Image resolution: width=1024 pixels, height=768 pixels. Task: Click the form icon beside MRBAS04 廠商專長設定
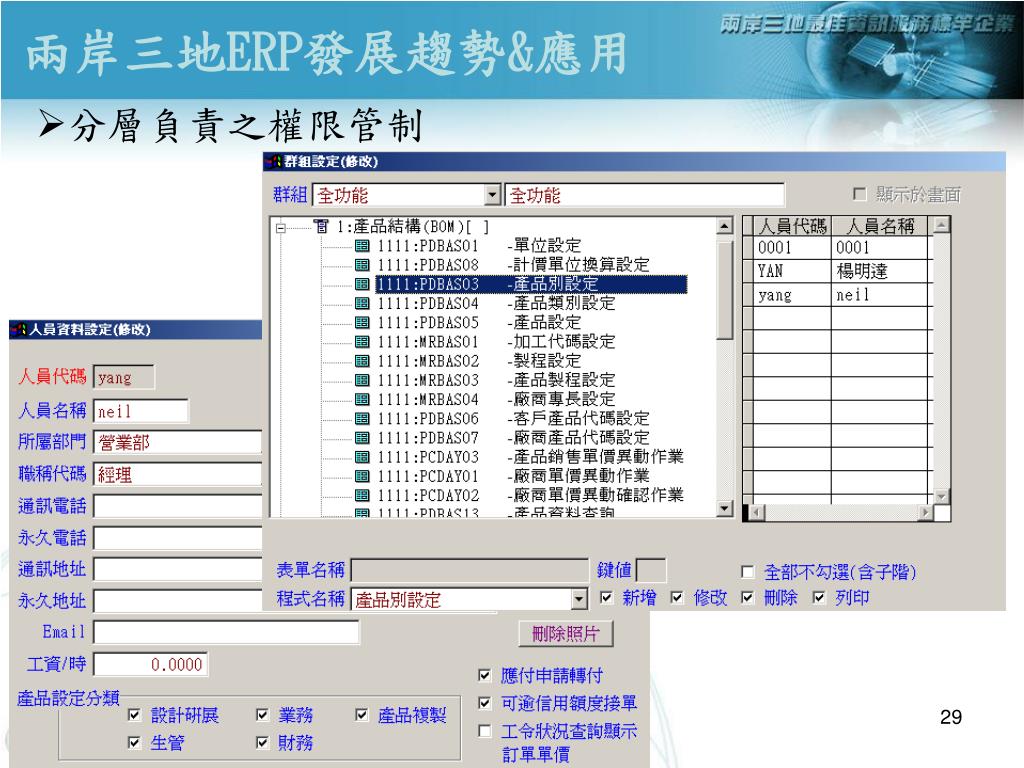pyautogui.click(x=362, y=399)
